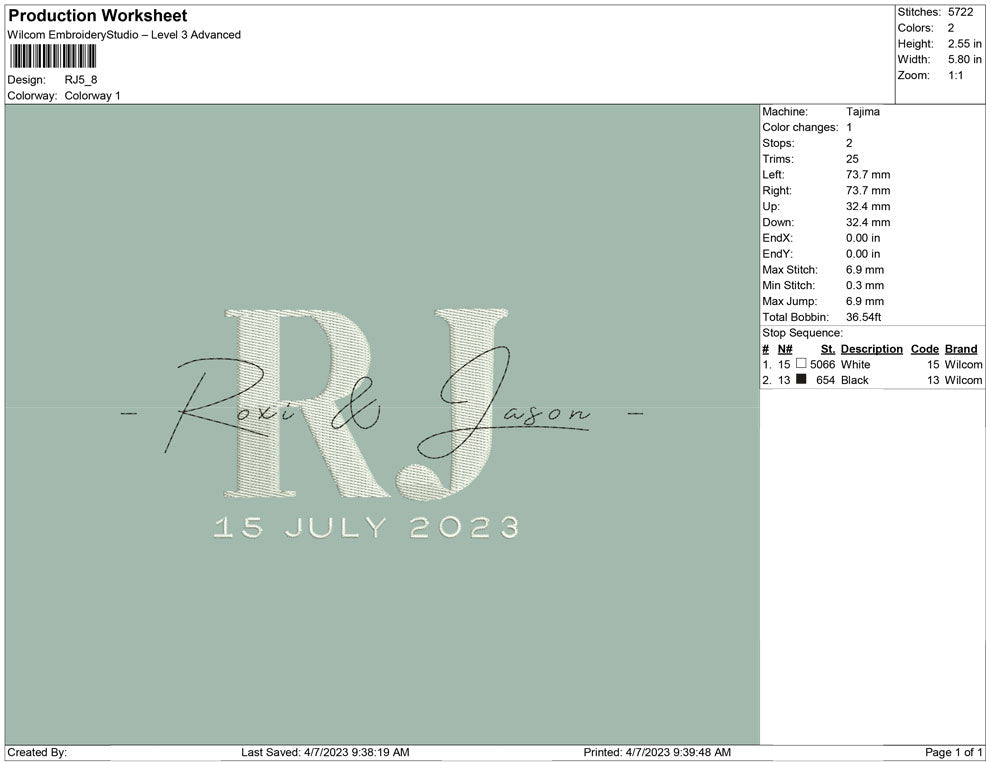Click the N# column header
The height and width of the screenshot is (762, 990).
point(785,349)
